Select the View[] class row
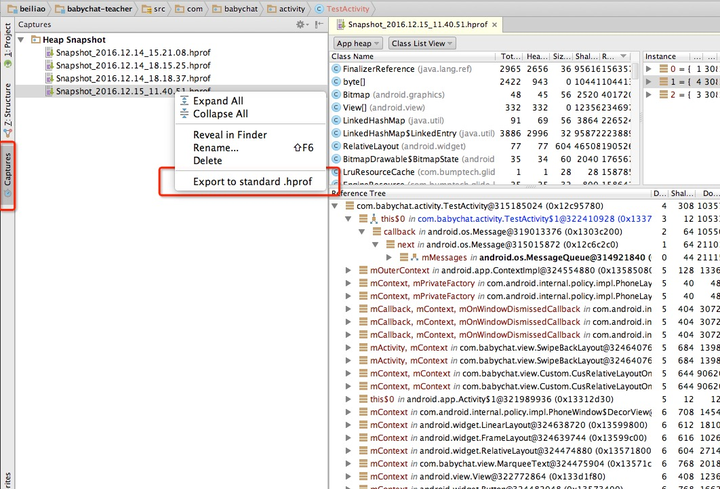Image resolution: width=720 pixels, height=489 pixels. pyautogui.click(x=480, y=107)
